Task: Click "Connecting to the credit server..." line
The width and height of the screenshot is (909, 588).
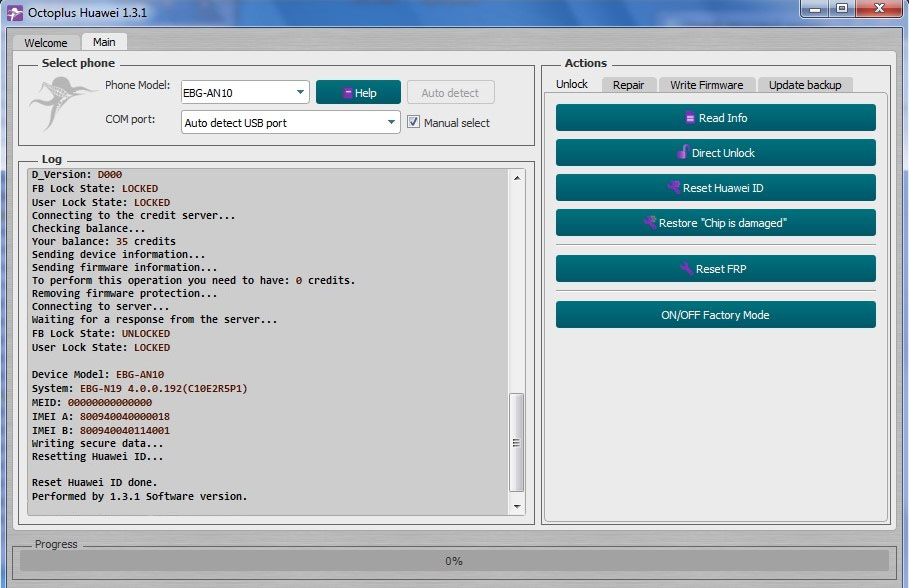Action: (x=134, y=215)
